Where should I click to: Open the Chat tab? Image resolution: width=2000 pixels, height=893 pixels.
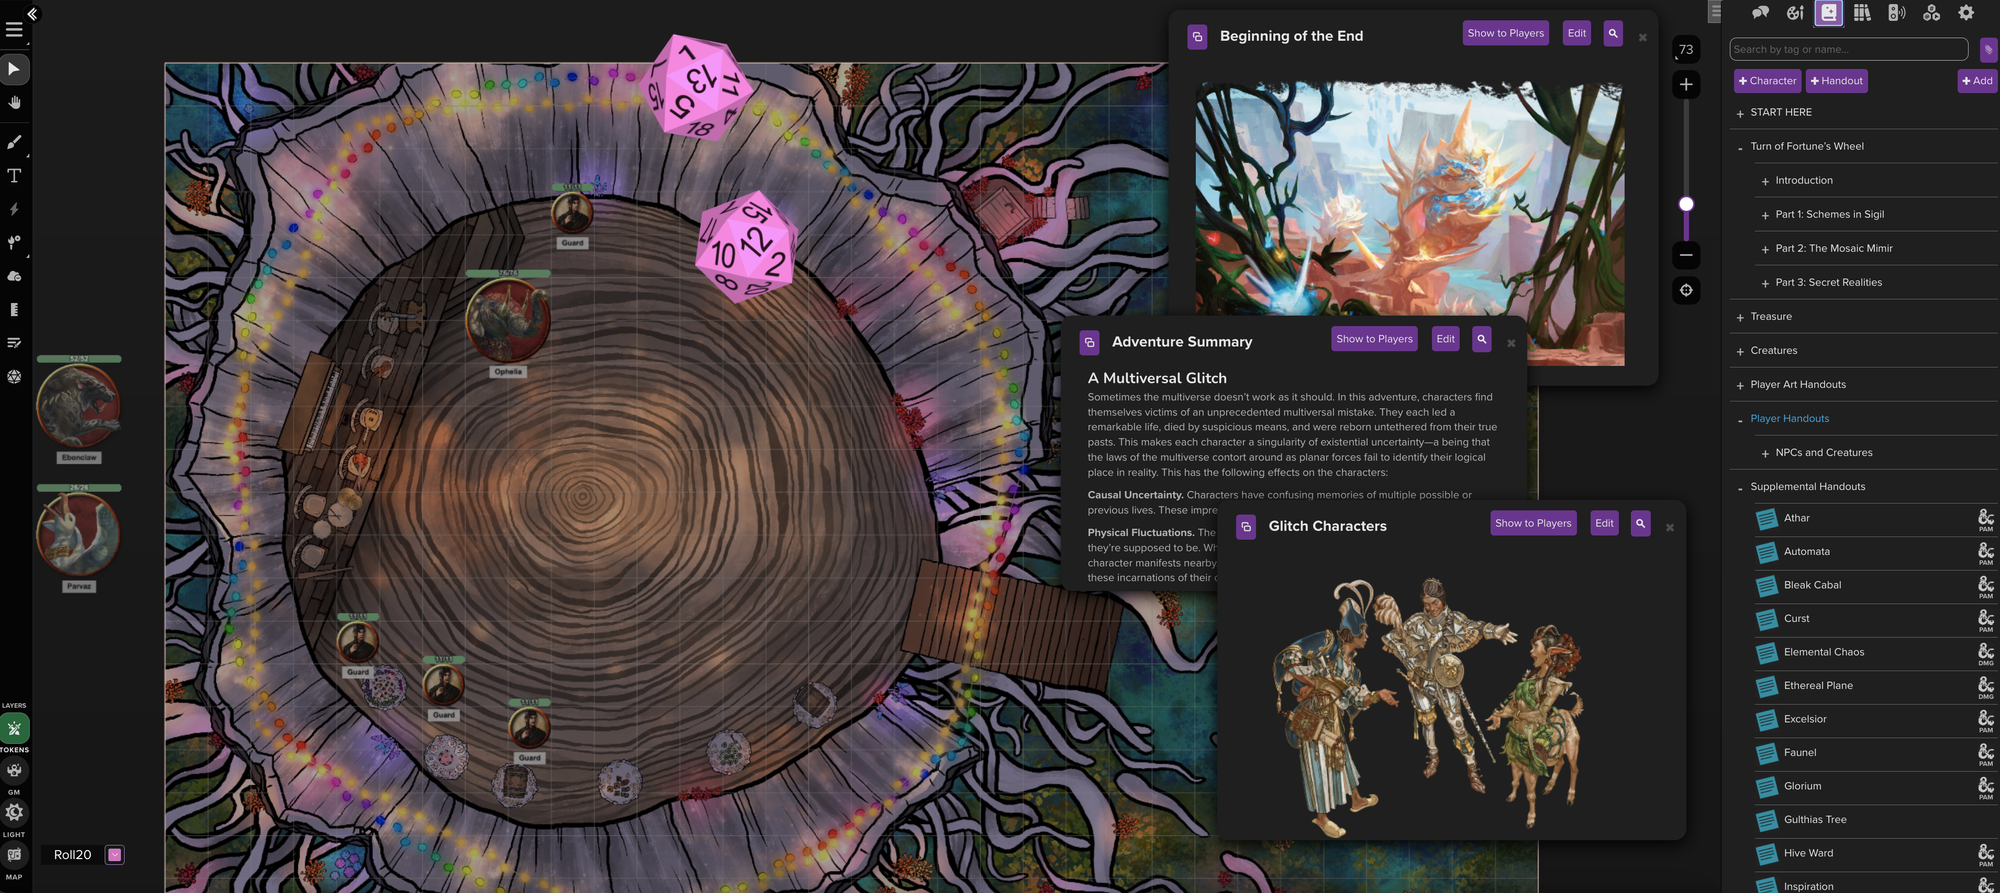point(1761,13)
